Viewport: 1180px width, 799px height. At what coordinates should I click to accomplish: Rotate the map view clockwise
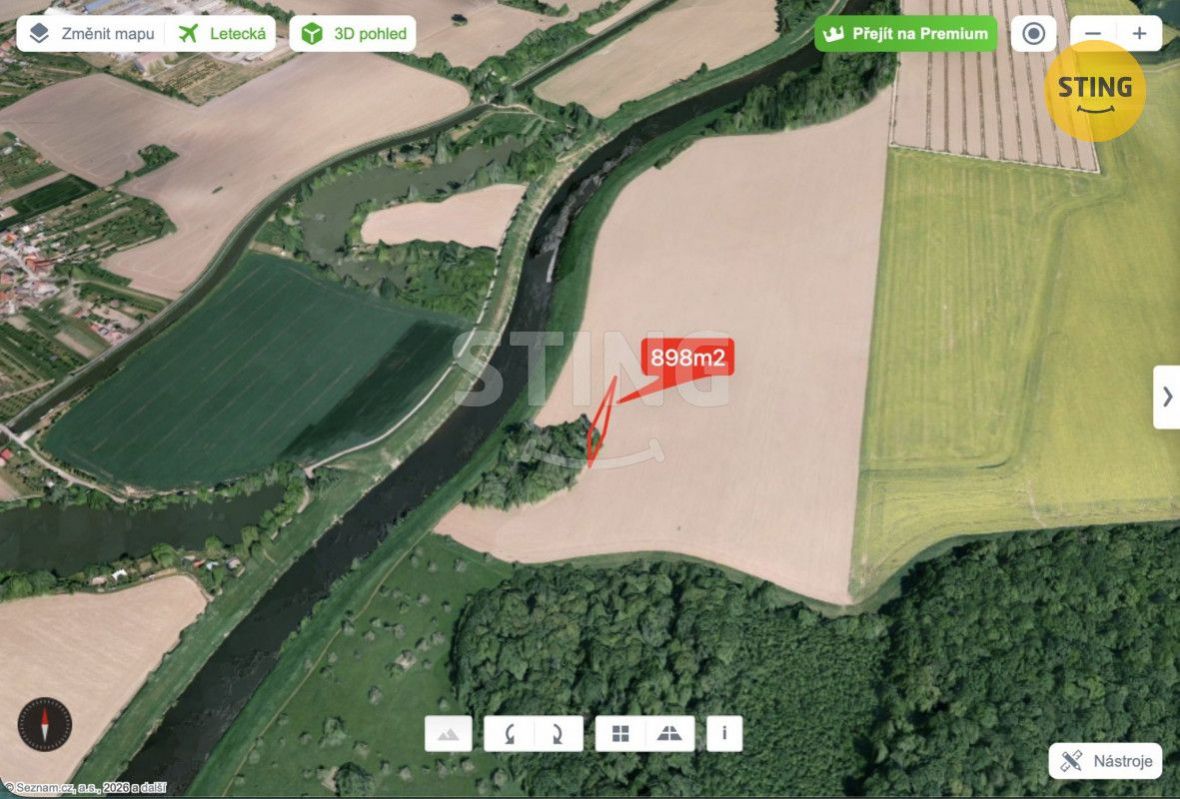click(558, 734)
